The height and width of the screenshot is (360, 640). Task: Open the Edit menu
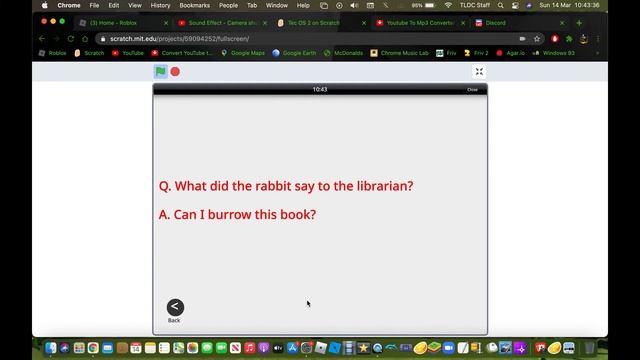coord(113,5)
